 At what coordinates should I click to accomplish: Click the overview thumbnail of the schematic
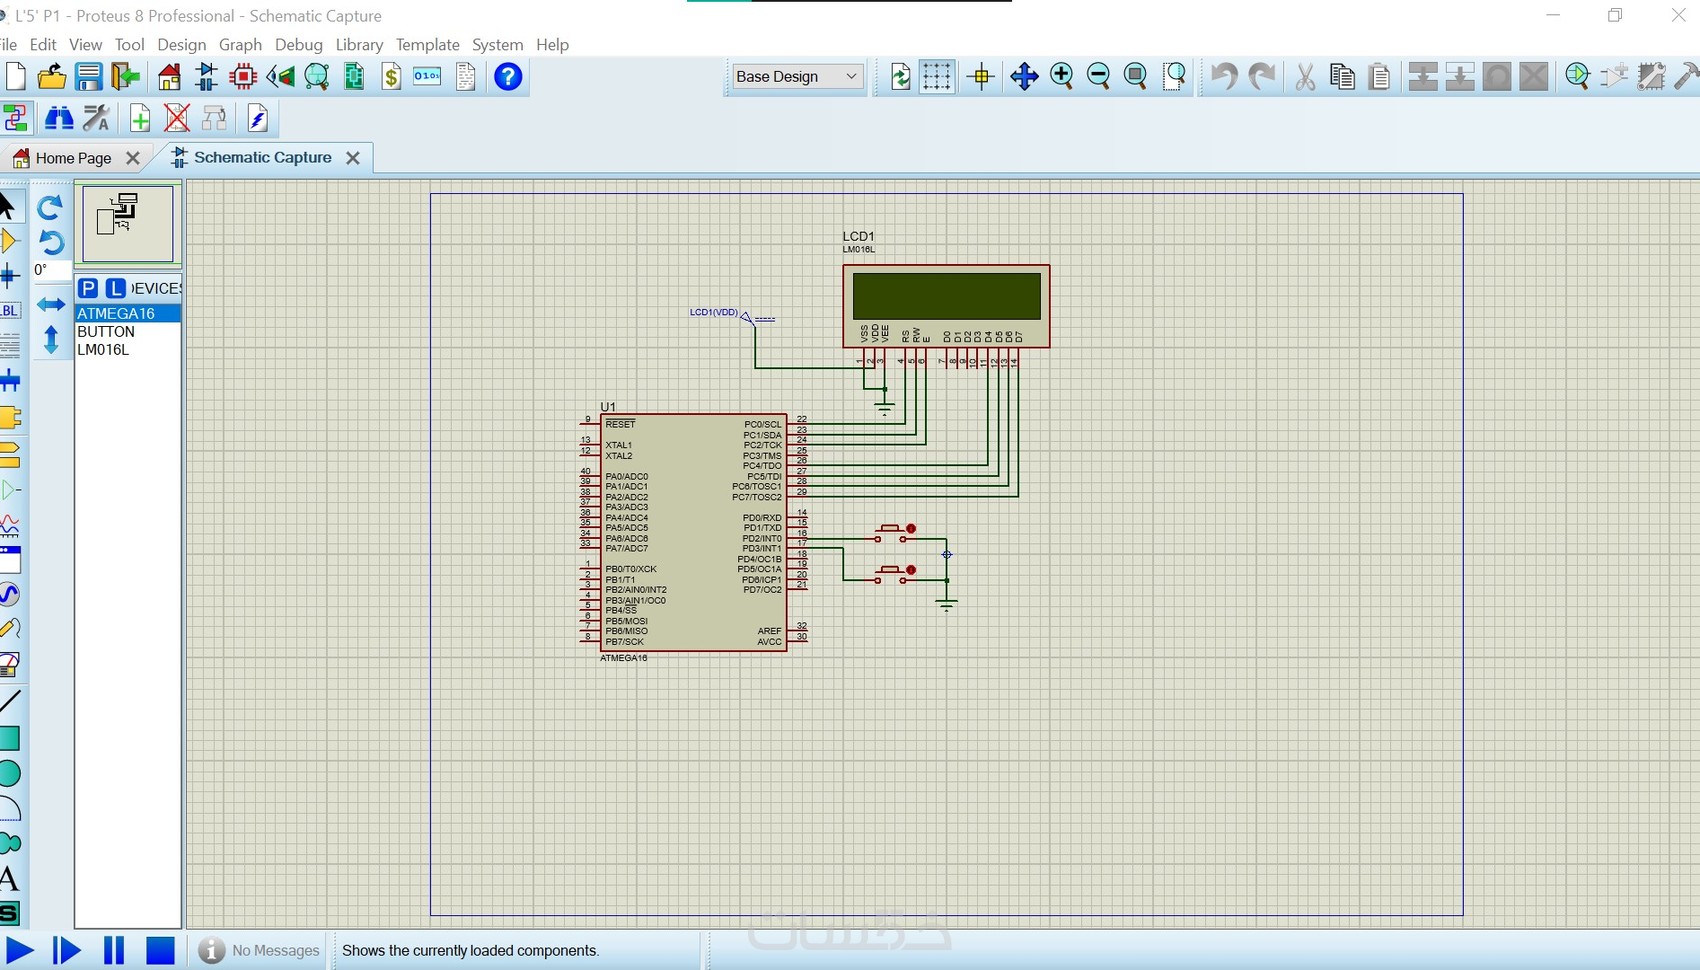tap(128, 222)
